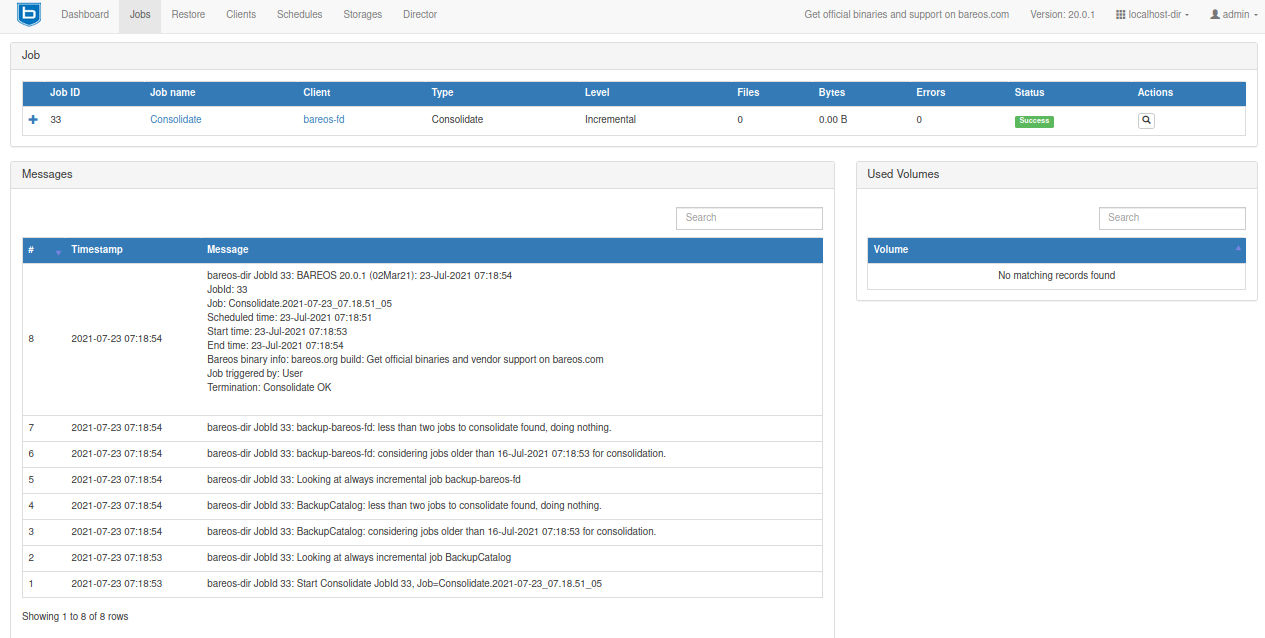
Task: Go to the Dashboard tab
Action: (x=85, y=15)
